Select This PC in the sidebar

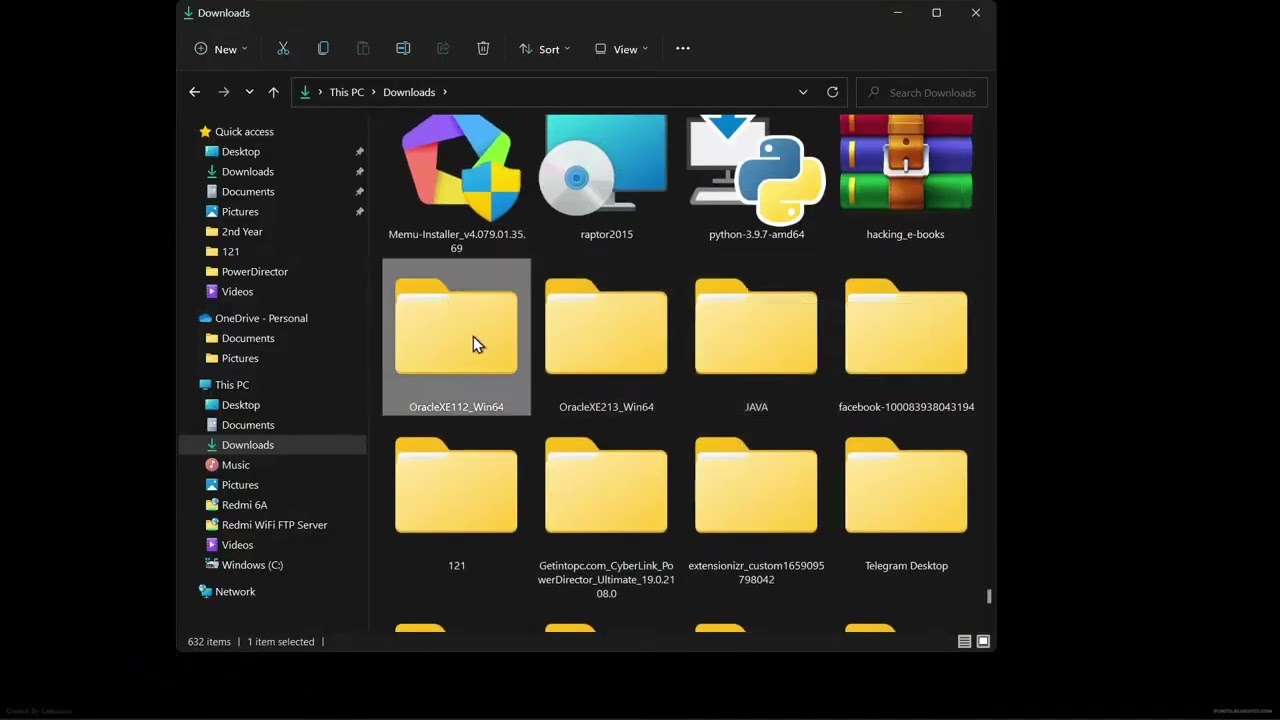(232, 385)
